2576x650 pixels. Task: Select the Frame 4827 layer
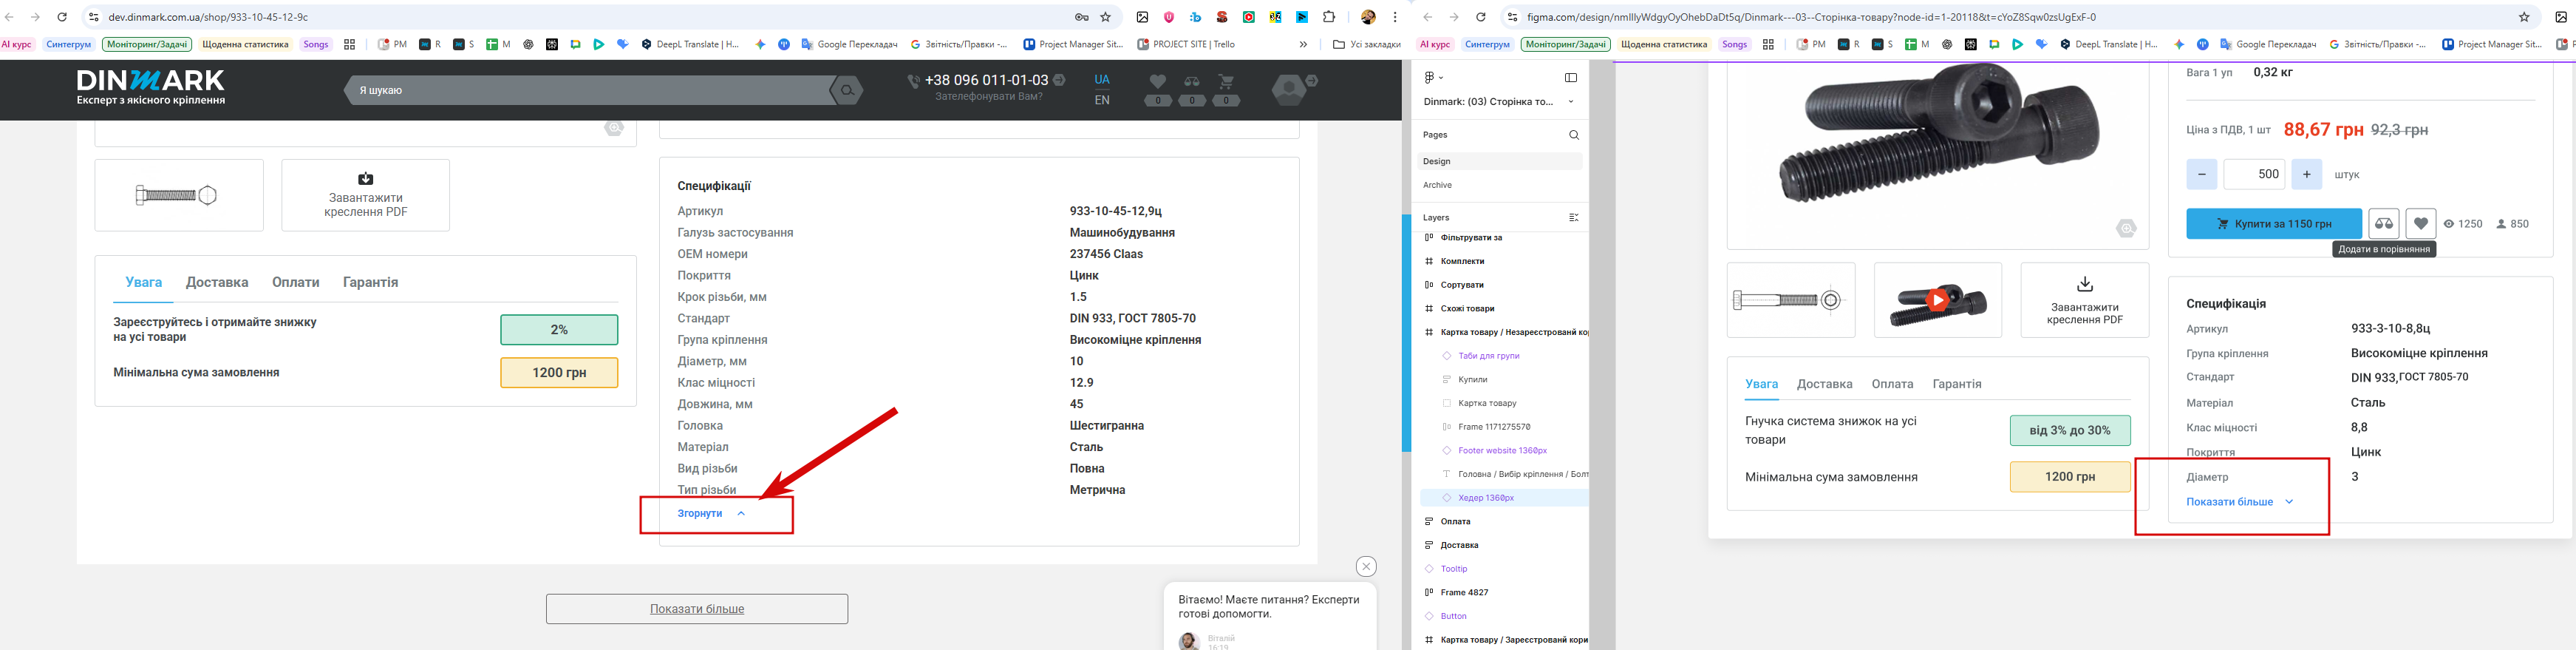[x=1464, y=592]
